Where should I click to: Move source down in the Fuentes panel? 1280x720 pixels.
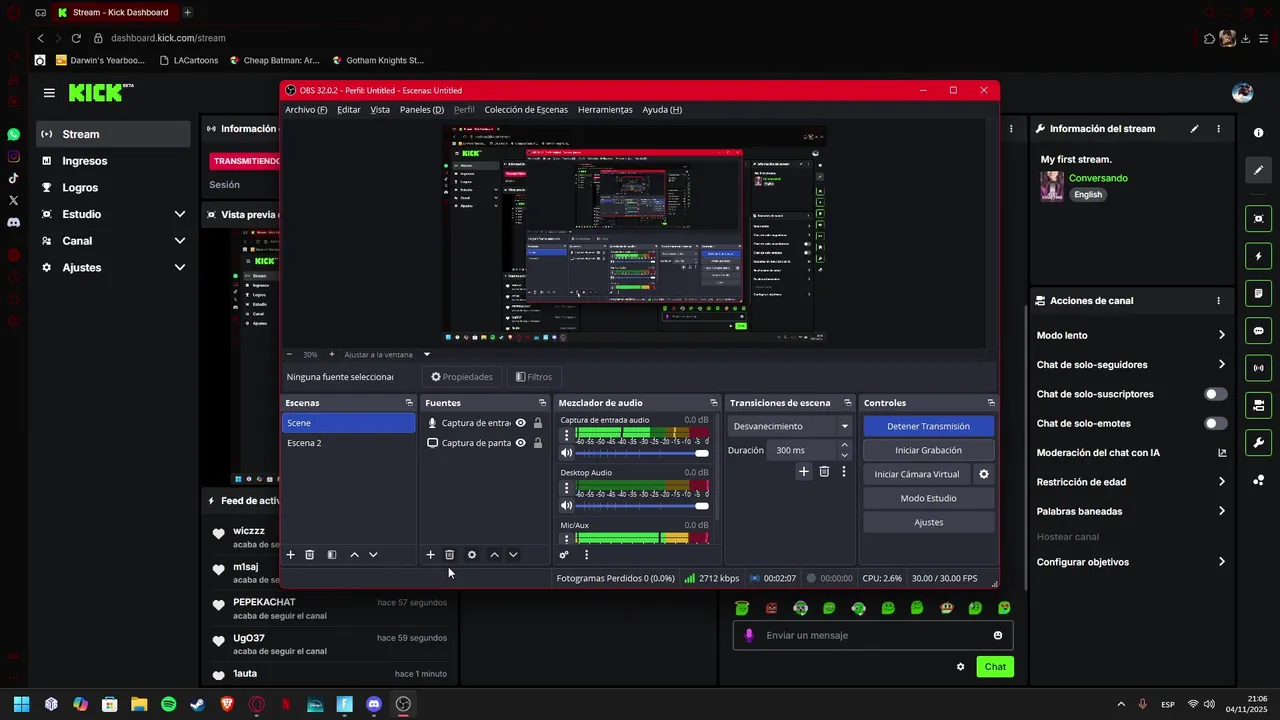coord(513,555)
